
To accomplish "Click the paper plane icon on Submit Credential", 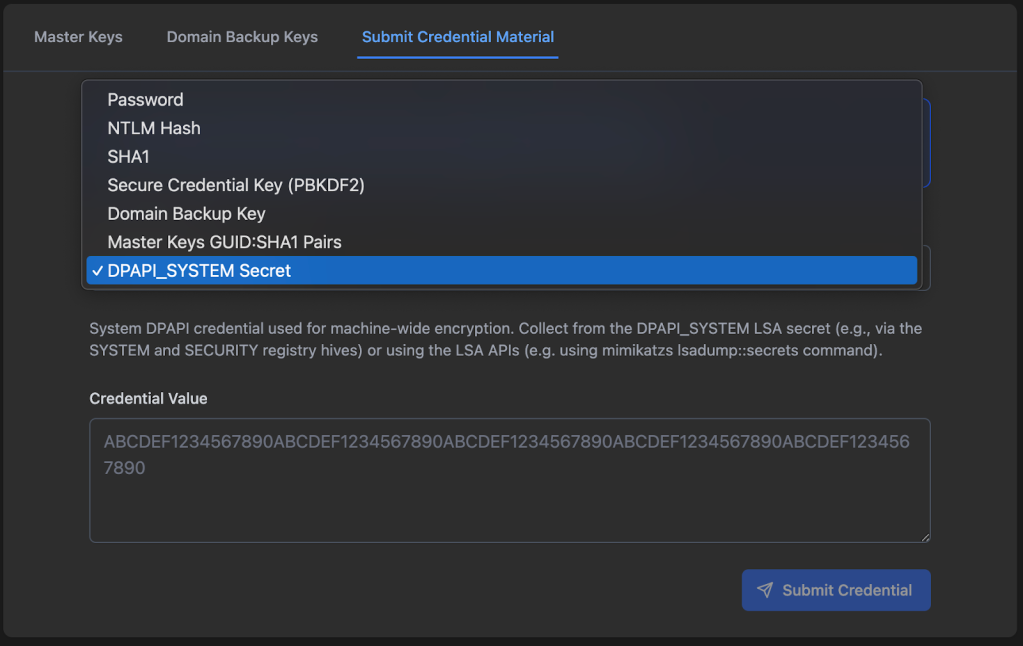I will coord(765,590).
